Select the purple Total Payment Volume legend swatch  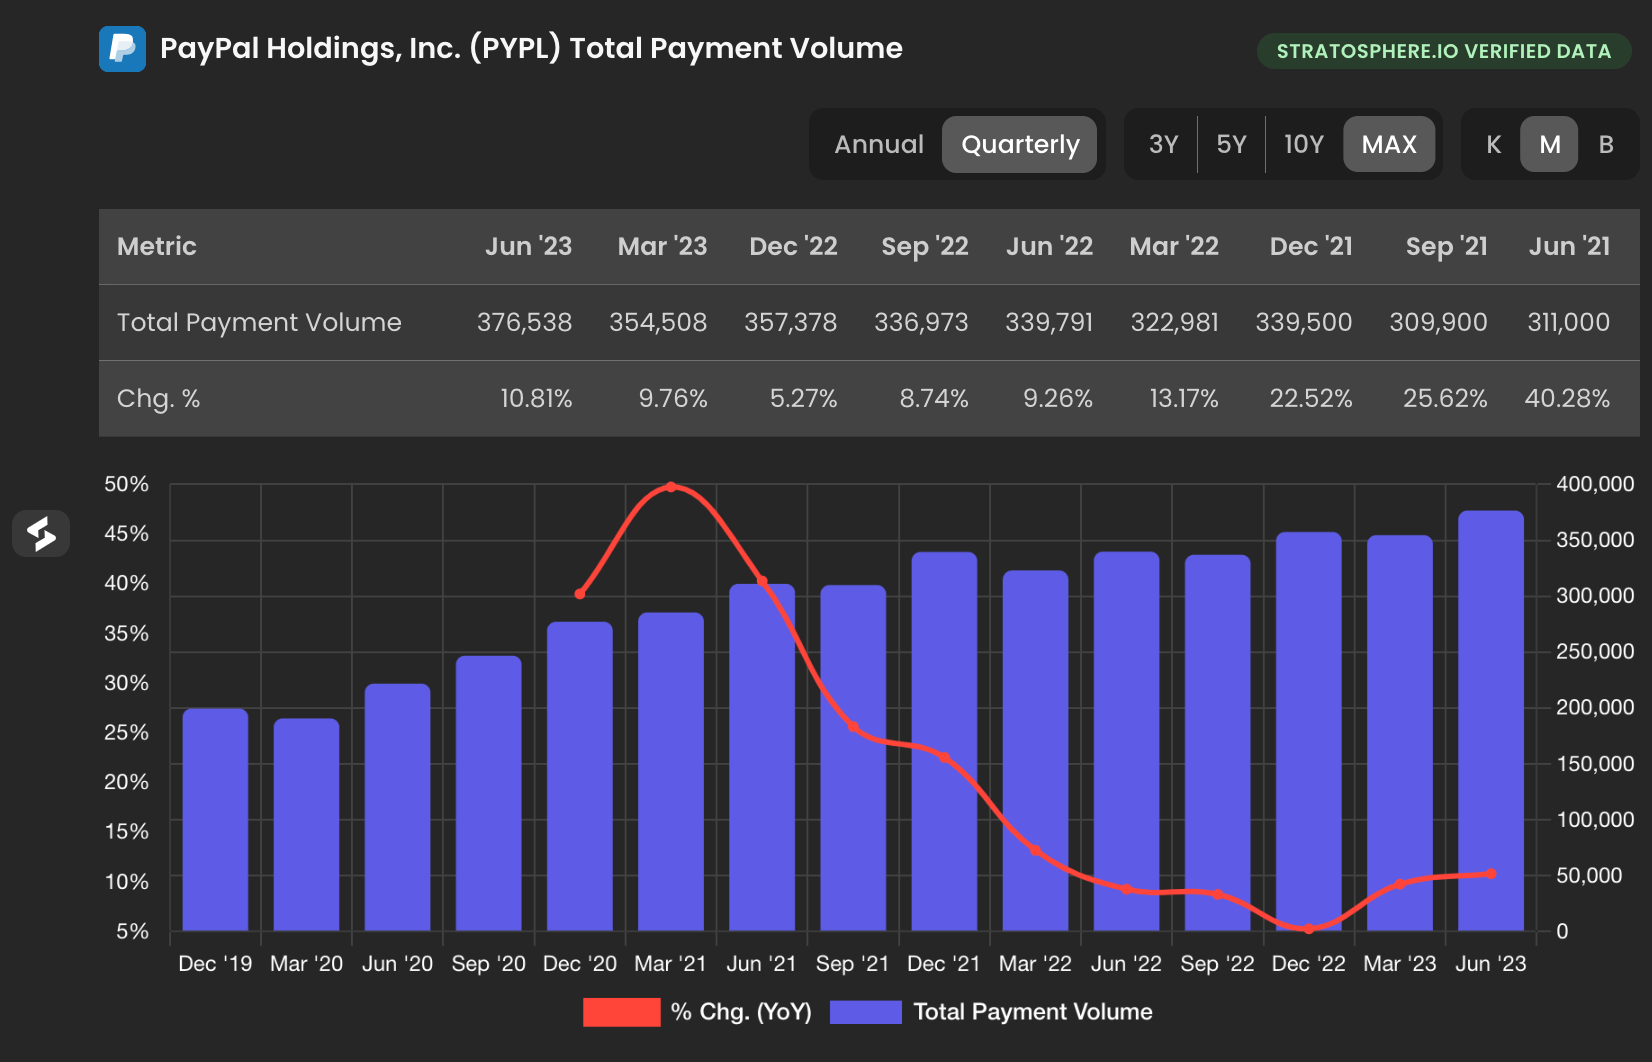click(x=866, y=1012)
